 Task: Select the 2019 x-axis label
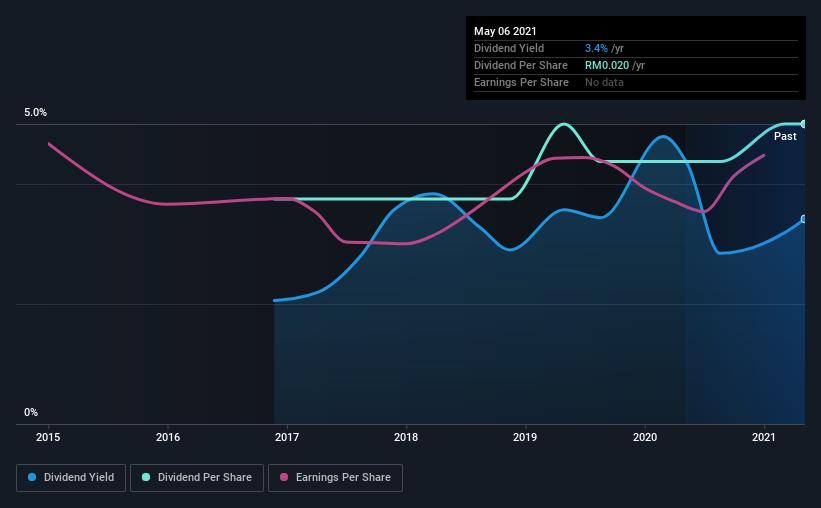[x=525, y=437]
